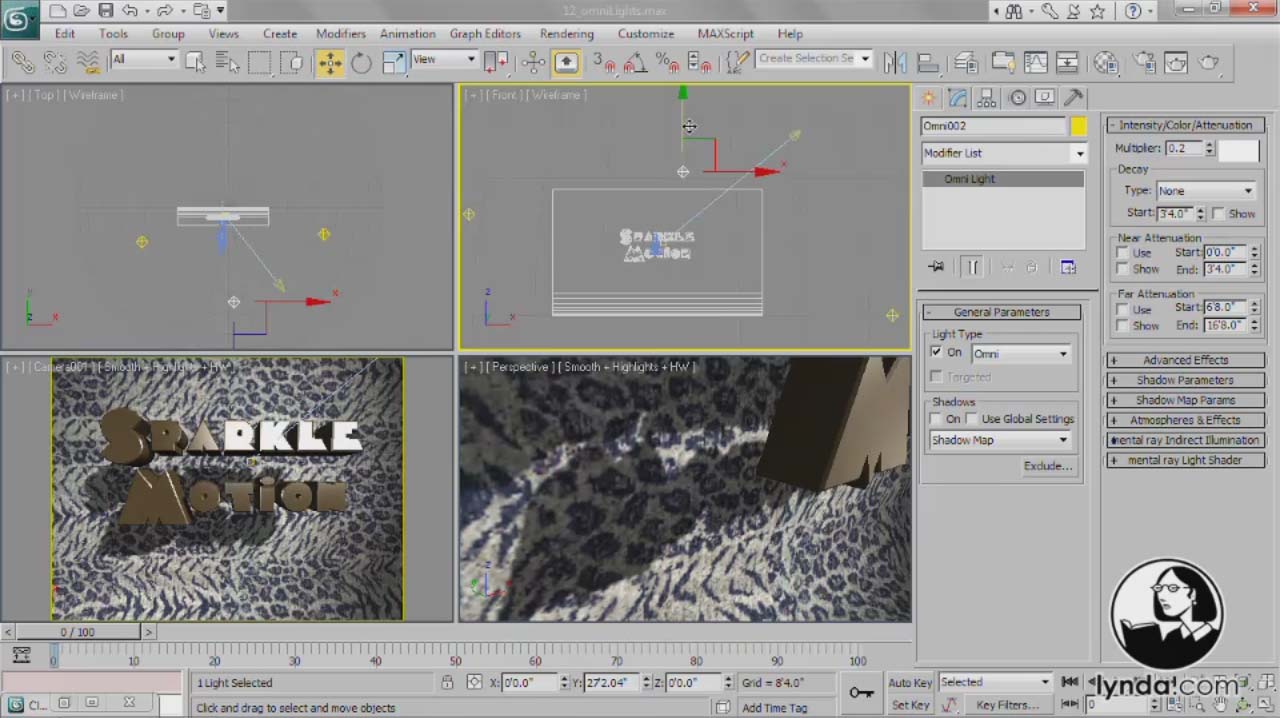Viewport: 1280px width, 718px height.
Task: Open the Create panel in command panel
Action: (x=928, y=97)
